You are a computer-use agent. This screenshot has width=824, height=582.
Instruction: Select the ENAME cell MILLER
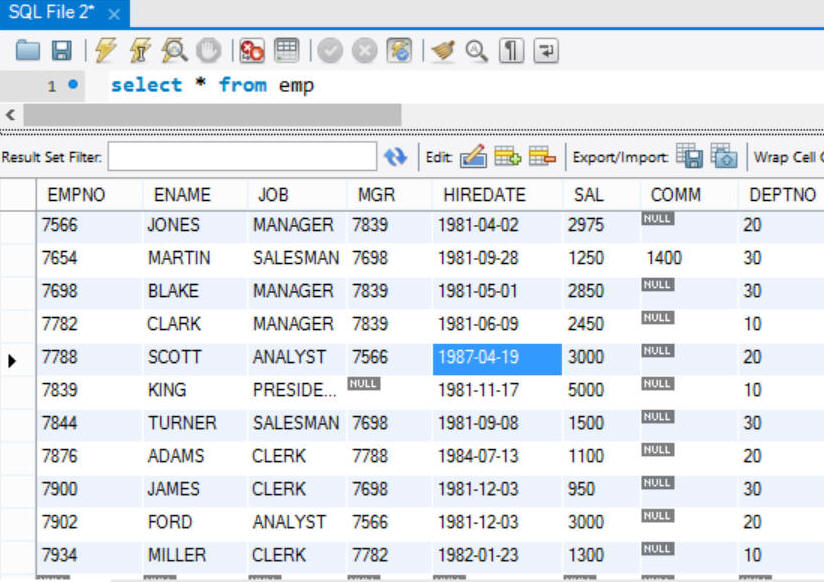click(x=195, y=556)
